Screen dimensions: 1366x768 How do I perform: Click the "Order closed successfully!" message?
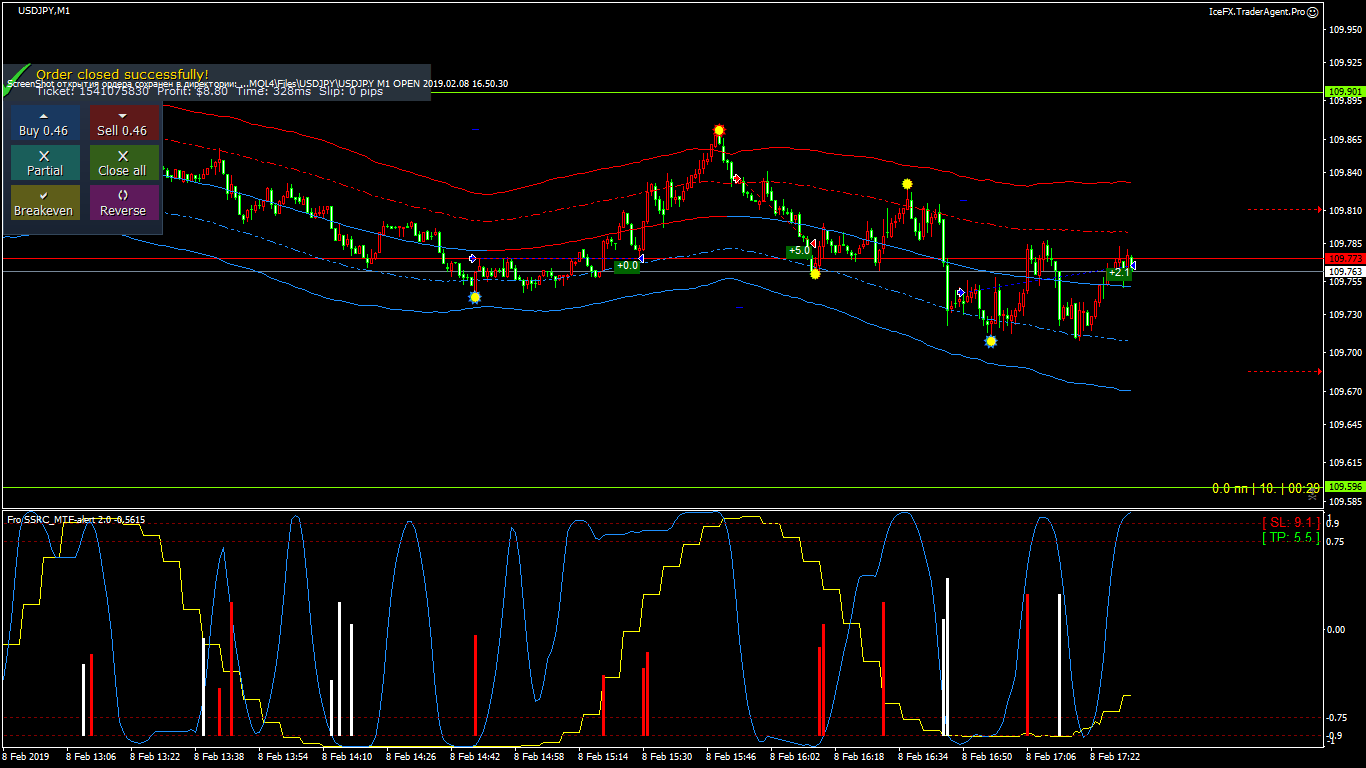click(x=122, y=74)
